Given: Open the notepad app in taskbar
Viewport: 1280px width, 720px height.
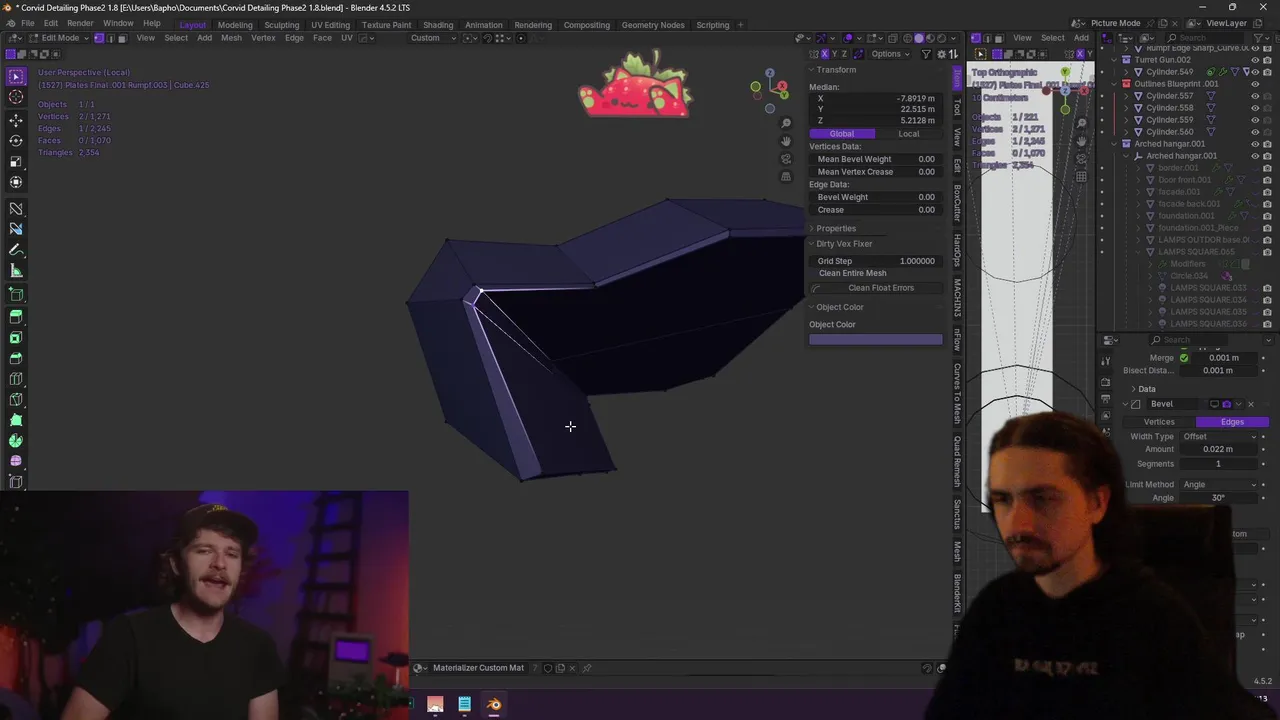Looking at the screenshot, I should pos(464,705).
